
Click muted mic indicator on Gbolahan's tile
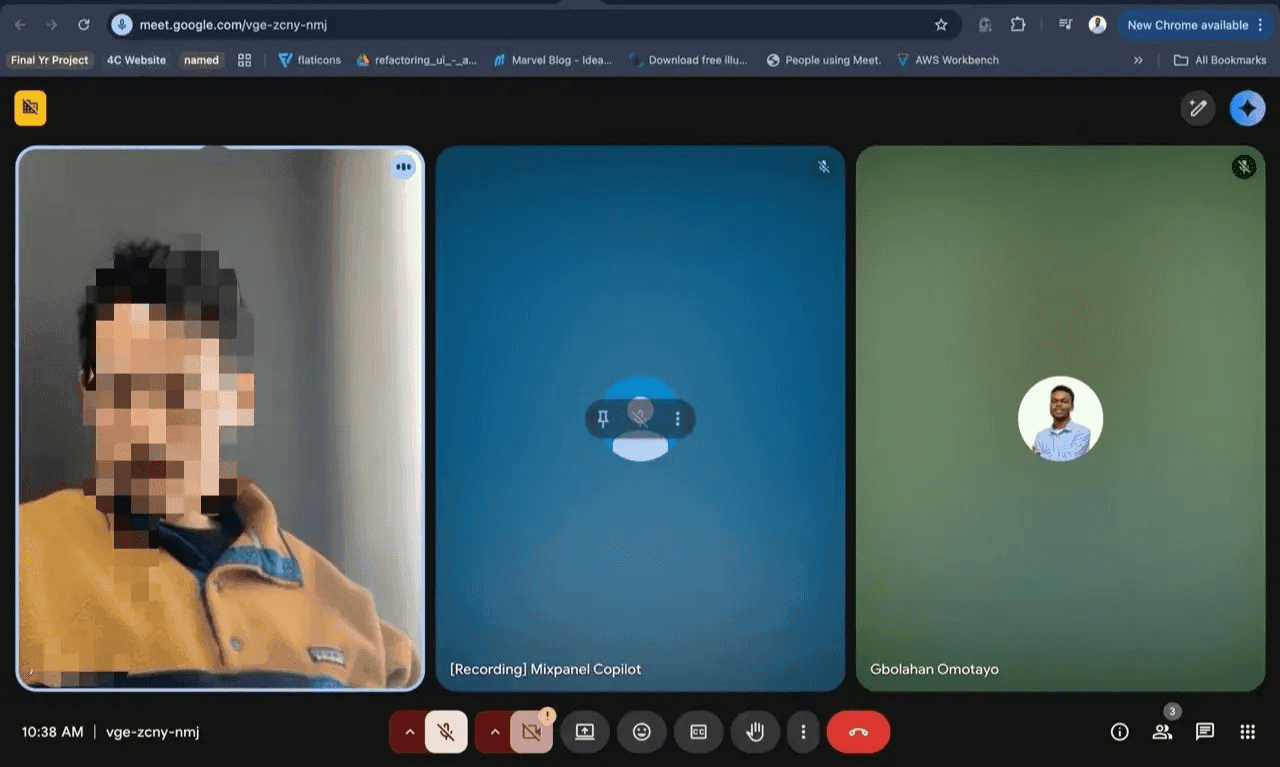1243,167
